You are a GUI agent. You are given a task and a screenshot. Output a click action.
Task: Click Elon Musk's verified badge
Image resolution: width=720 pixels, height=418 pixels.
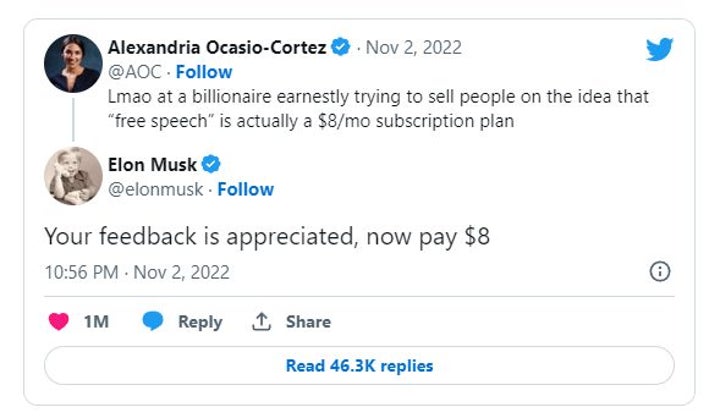(x=212, y=165)
